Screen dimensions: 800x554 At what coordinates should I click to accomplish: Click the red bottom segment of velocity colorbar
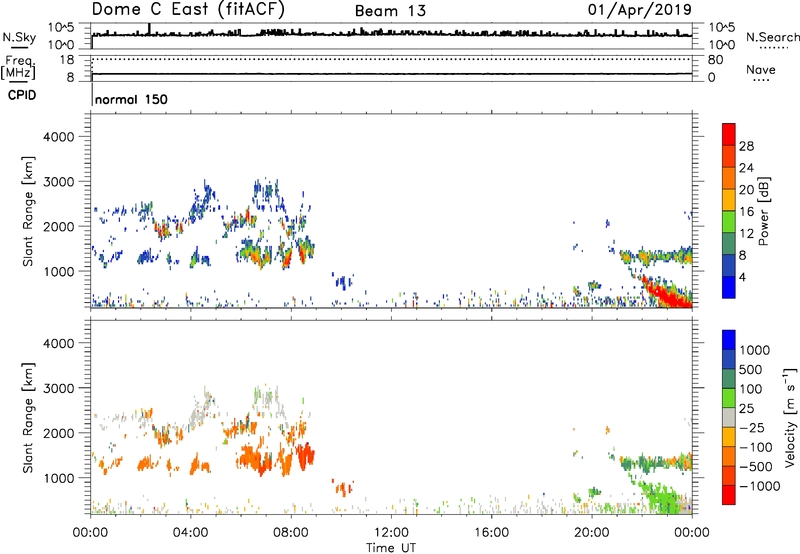pyautogui.click(x=729, y=495)
